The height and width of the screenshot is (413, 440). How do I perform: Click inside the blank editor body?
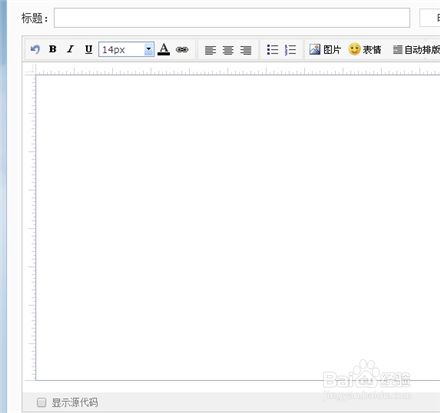click(238, 227)
